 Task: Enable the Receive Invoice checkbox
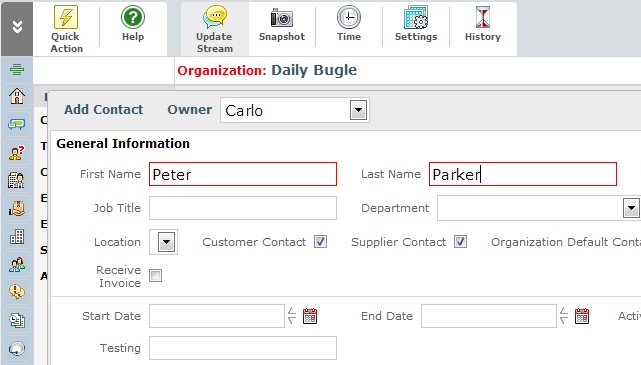[155, 275]
